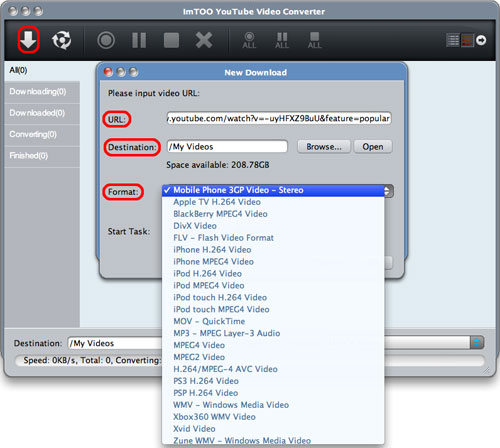This screenshot has width=500, height=448.
Task: Click the Open button
Action: [373, 147]
